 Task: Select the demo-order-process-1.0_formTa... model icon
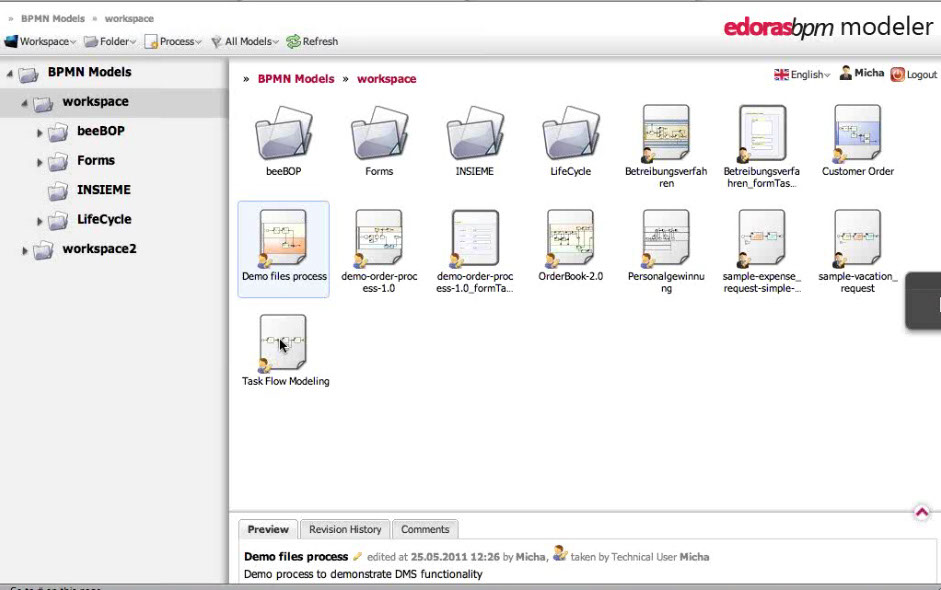pyautogui.click(x=474, y=238)
